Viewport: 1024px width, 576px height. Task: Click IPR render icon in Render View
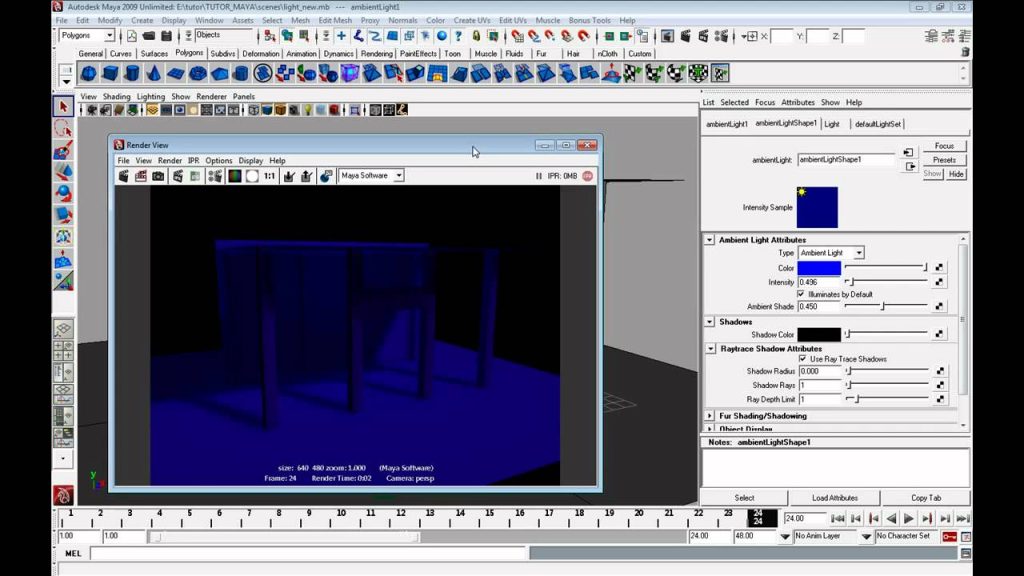click(x=178, y=176)
